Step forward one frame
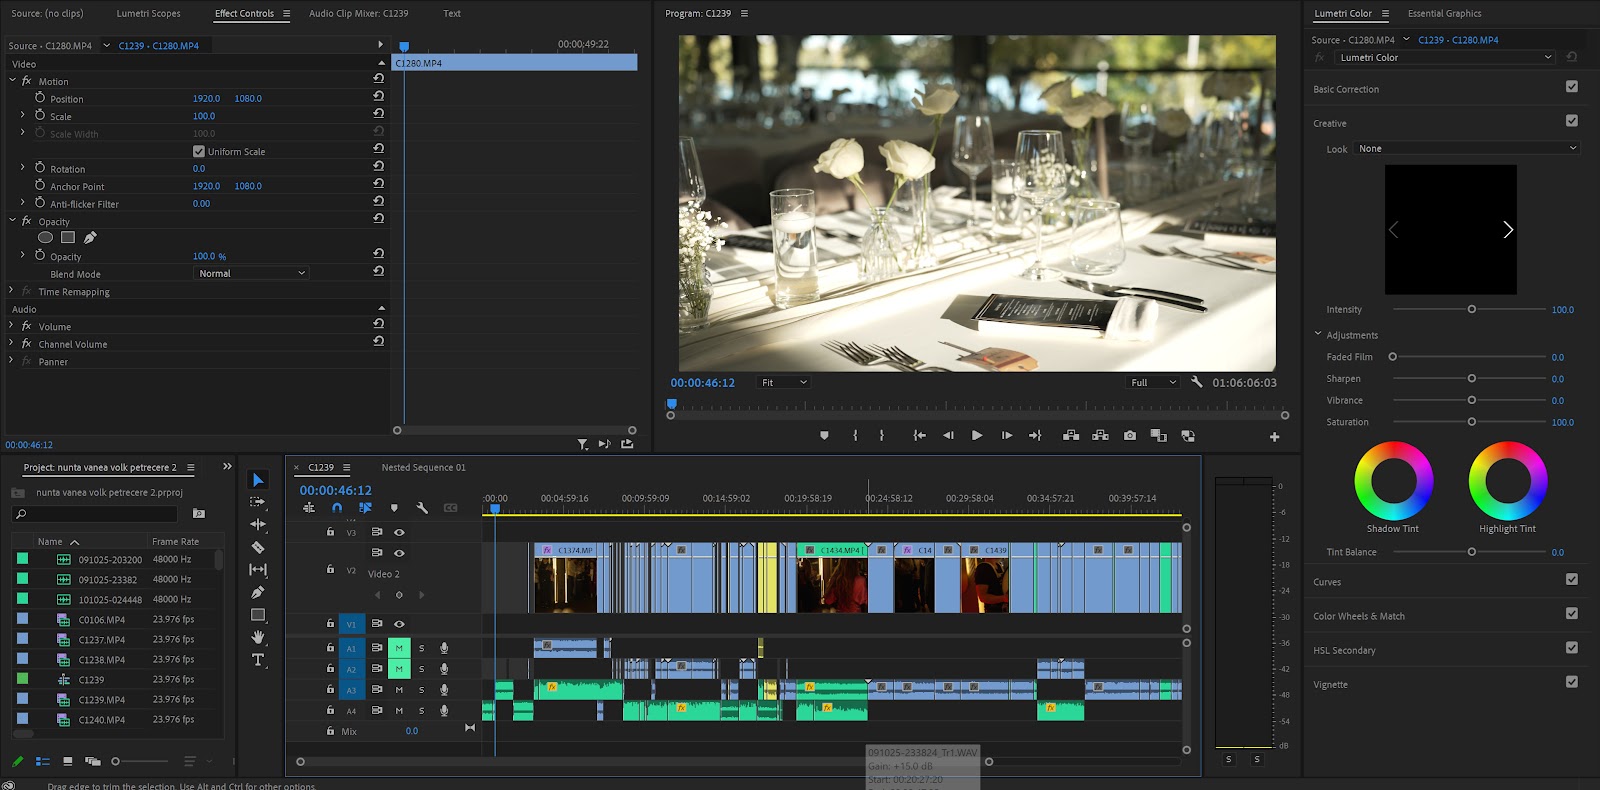Viewport: 1600px width, 790px height. click(1006, 436)
